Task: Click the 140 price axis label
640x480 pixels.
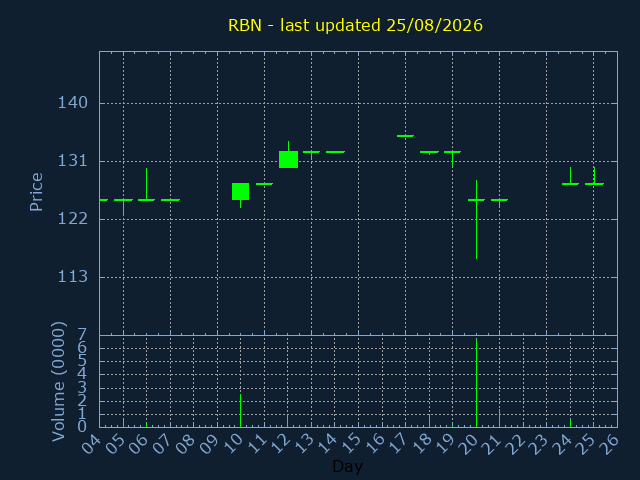Action: pyautogui.click(x=73, y=103)
